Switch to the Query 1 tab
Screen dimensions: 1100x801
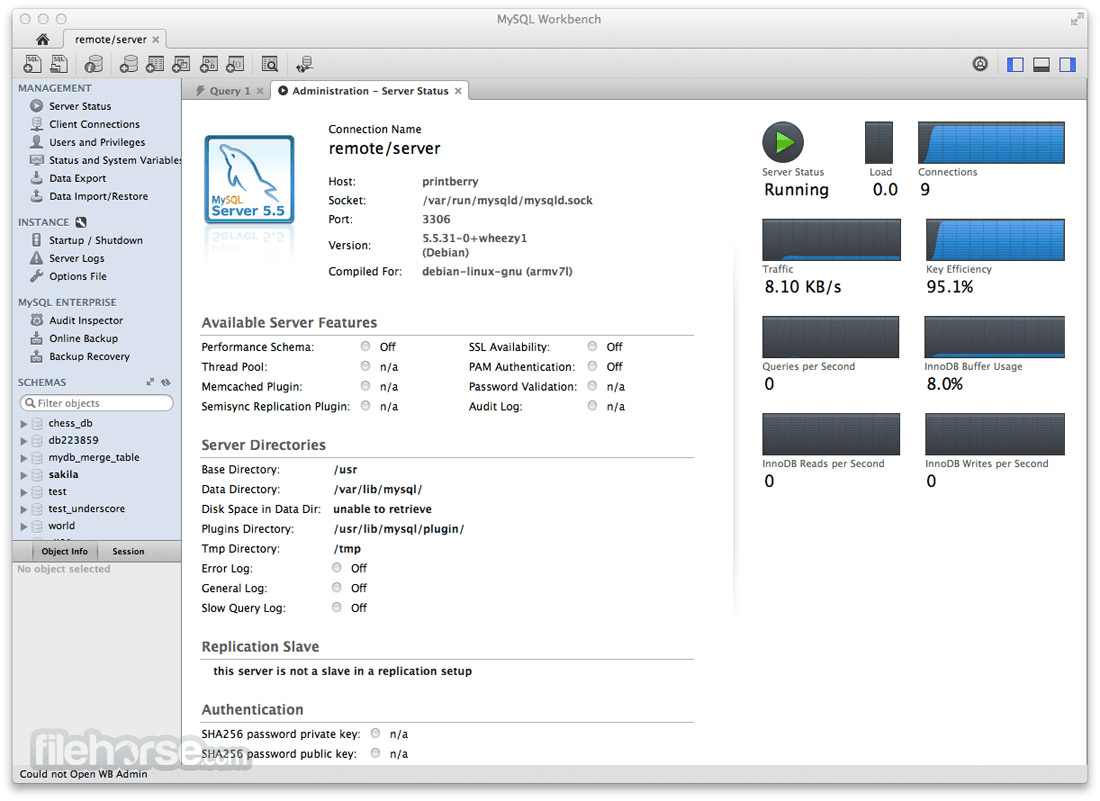pyautogui.click(x=227, y=90)
